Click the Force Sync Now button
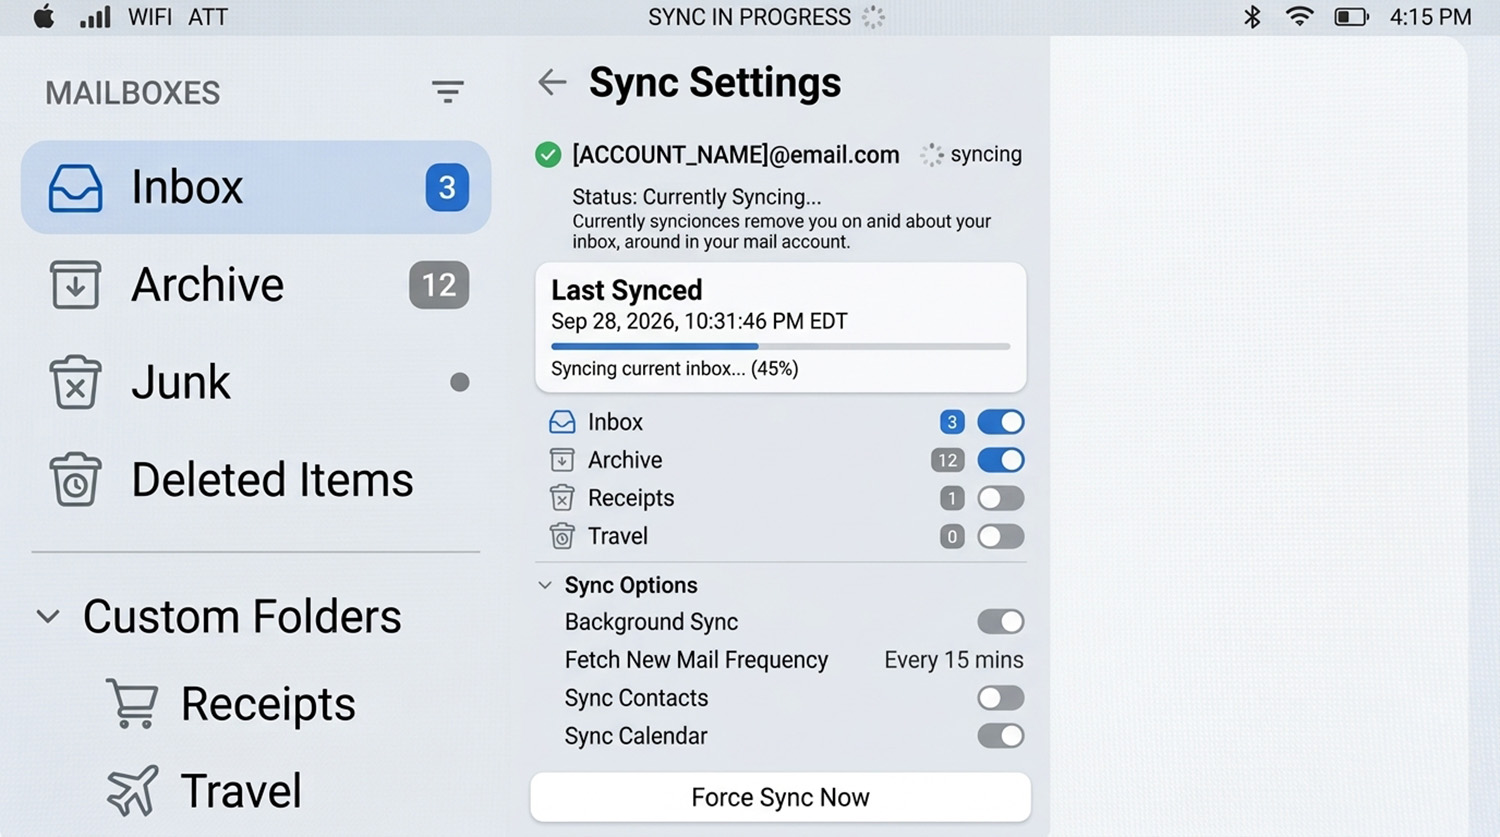Screen dimensions: 1500x837 [780, 797]
